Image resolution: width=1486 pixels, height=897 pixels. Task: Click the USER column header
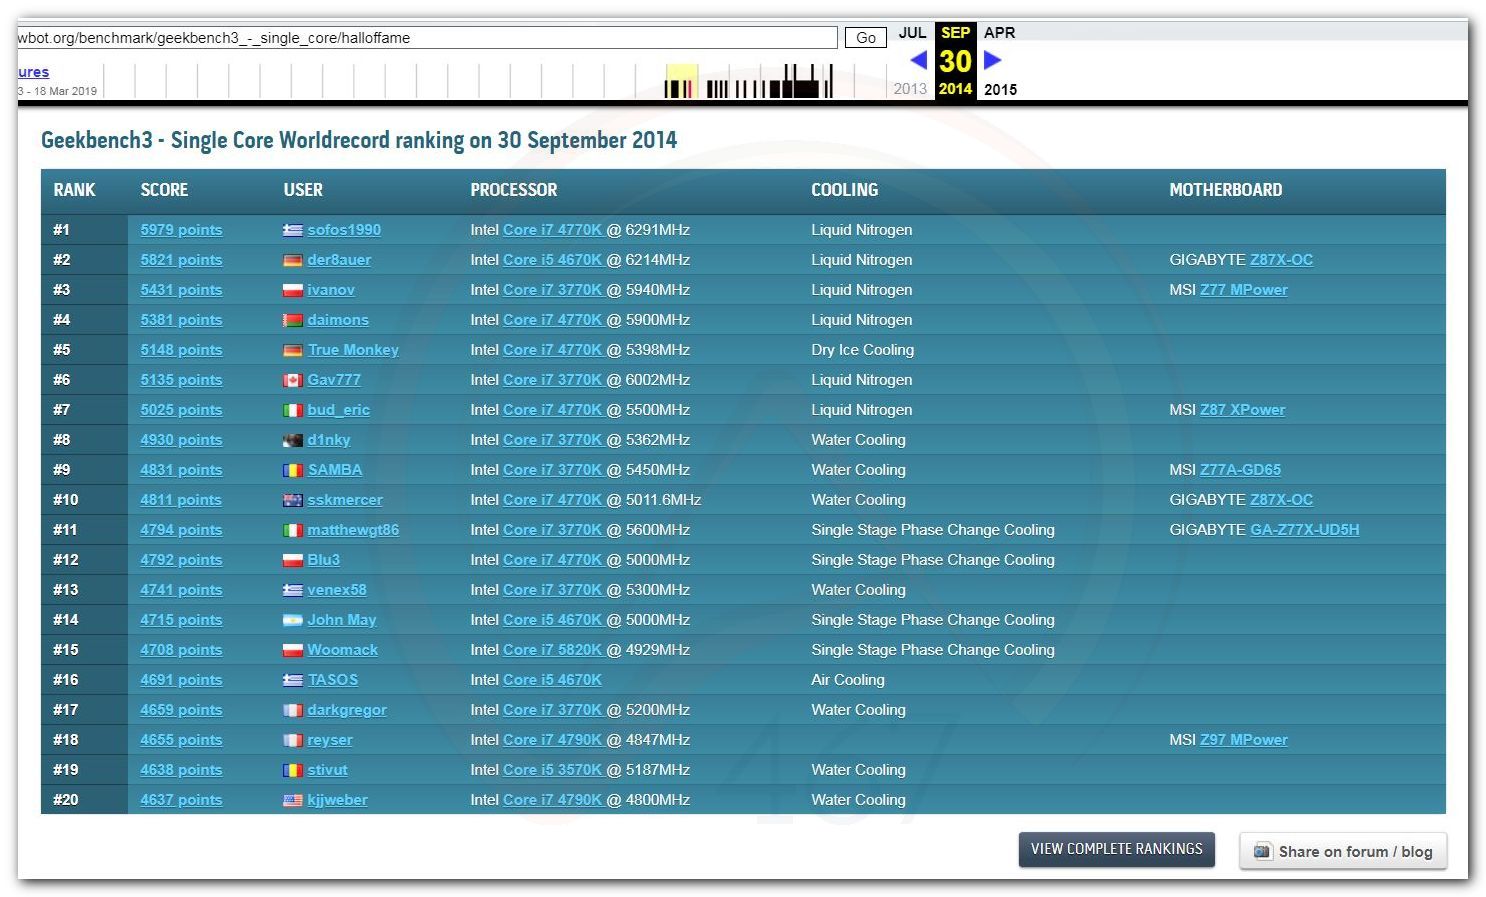tap(303, 190)
